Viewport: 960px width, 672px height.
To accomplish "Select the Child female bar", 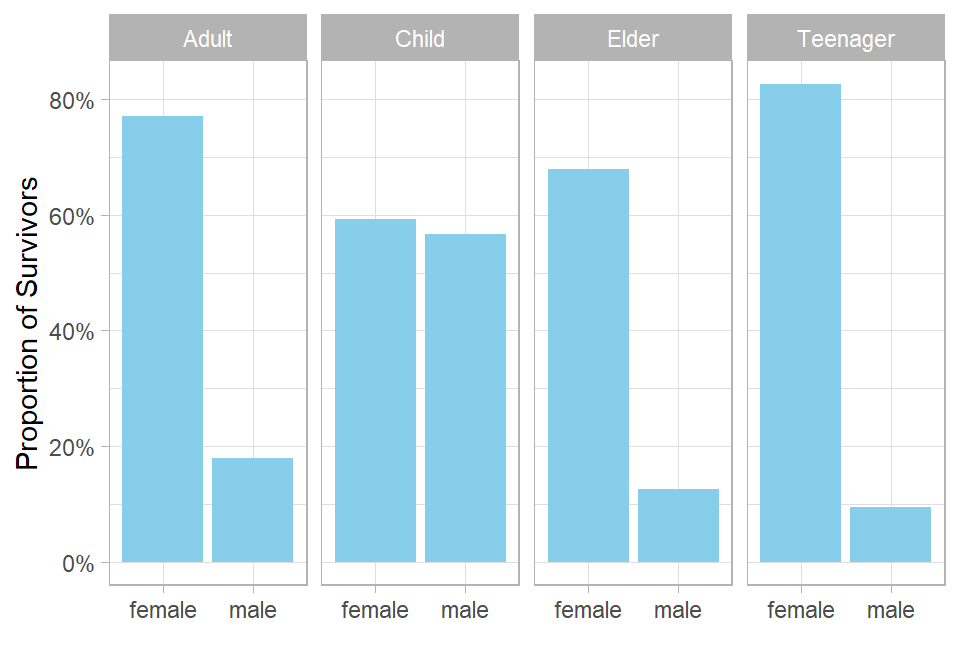I will point(375,390).
